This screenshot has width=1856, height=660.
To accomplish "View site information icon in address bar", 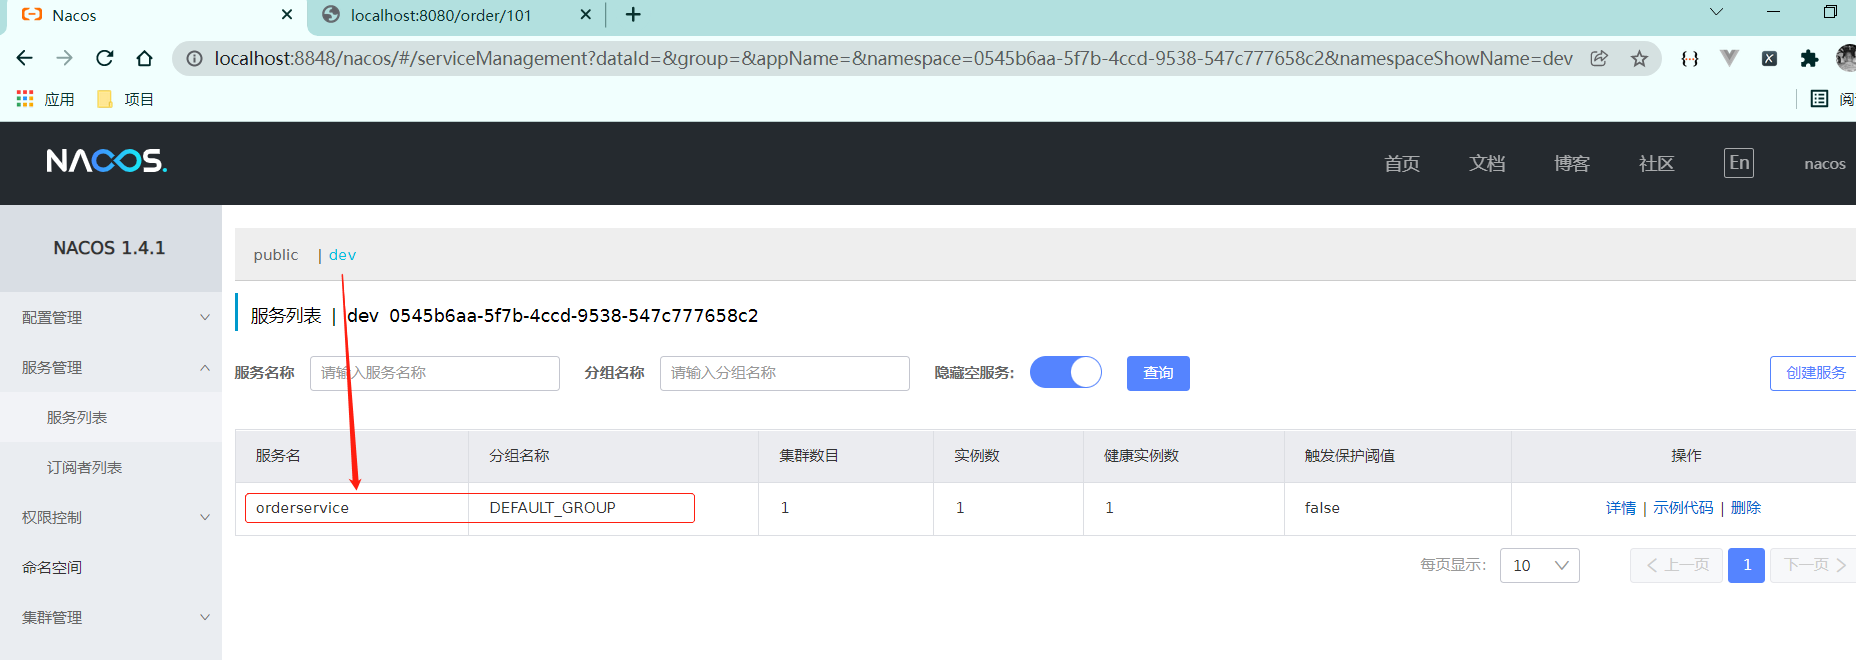I will click(x=195, y=58).
